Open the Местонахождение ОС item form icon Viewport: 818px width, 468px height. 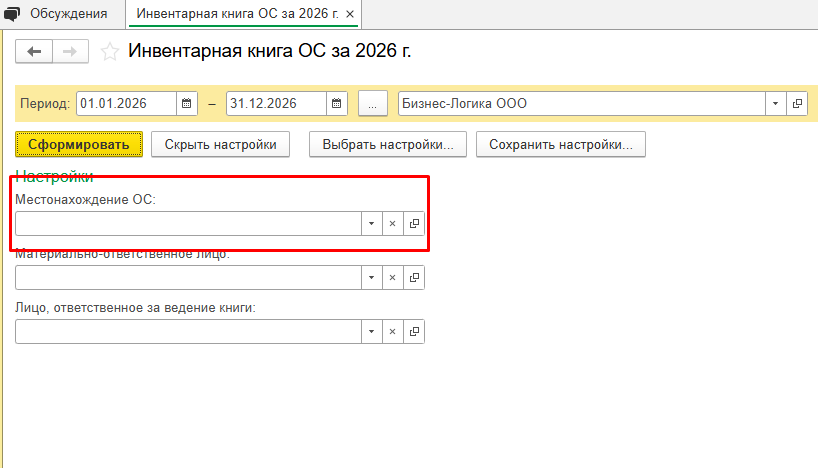(414, 223)
